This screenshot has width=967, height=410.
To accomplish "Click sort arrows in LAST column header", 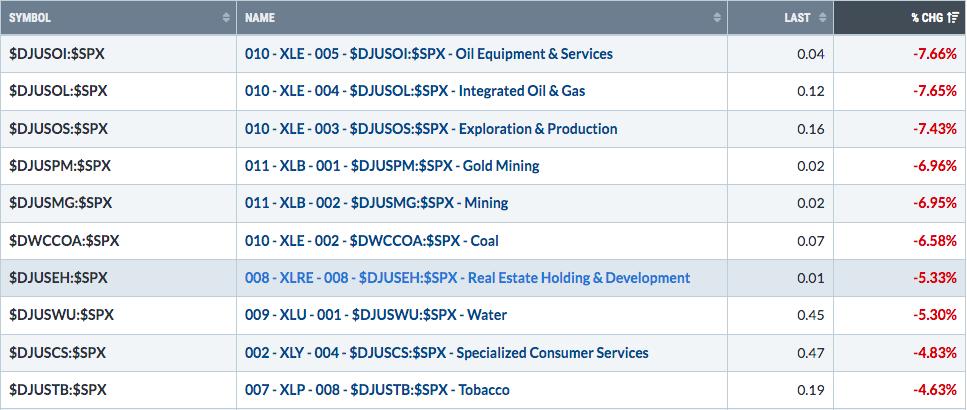I will pos(823,18).
